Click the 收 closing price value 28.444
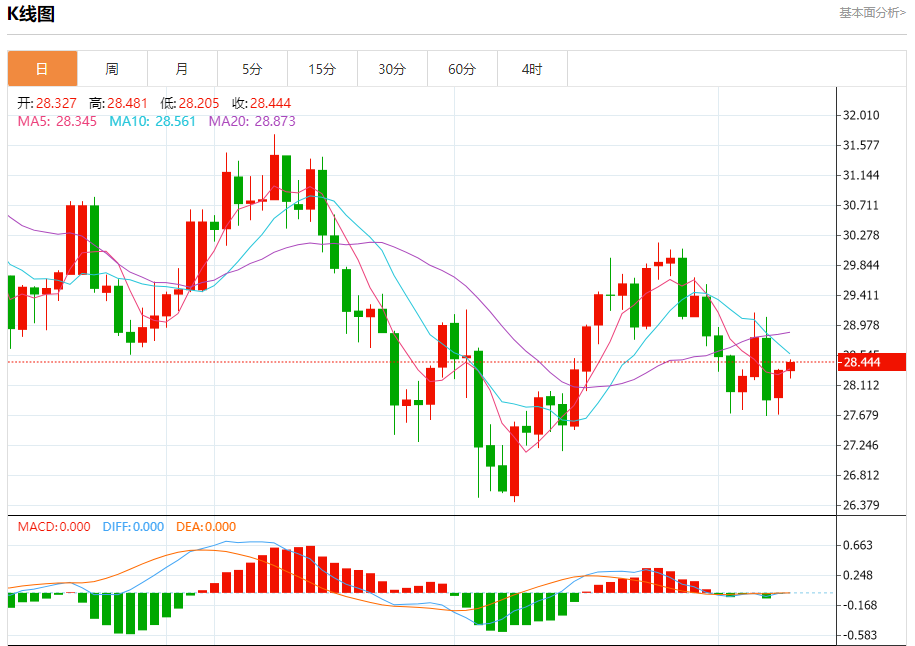 coord(270,103)
